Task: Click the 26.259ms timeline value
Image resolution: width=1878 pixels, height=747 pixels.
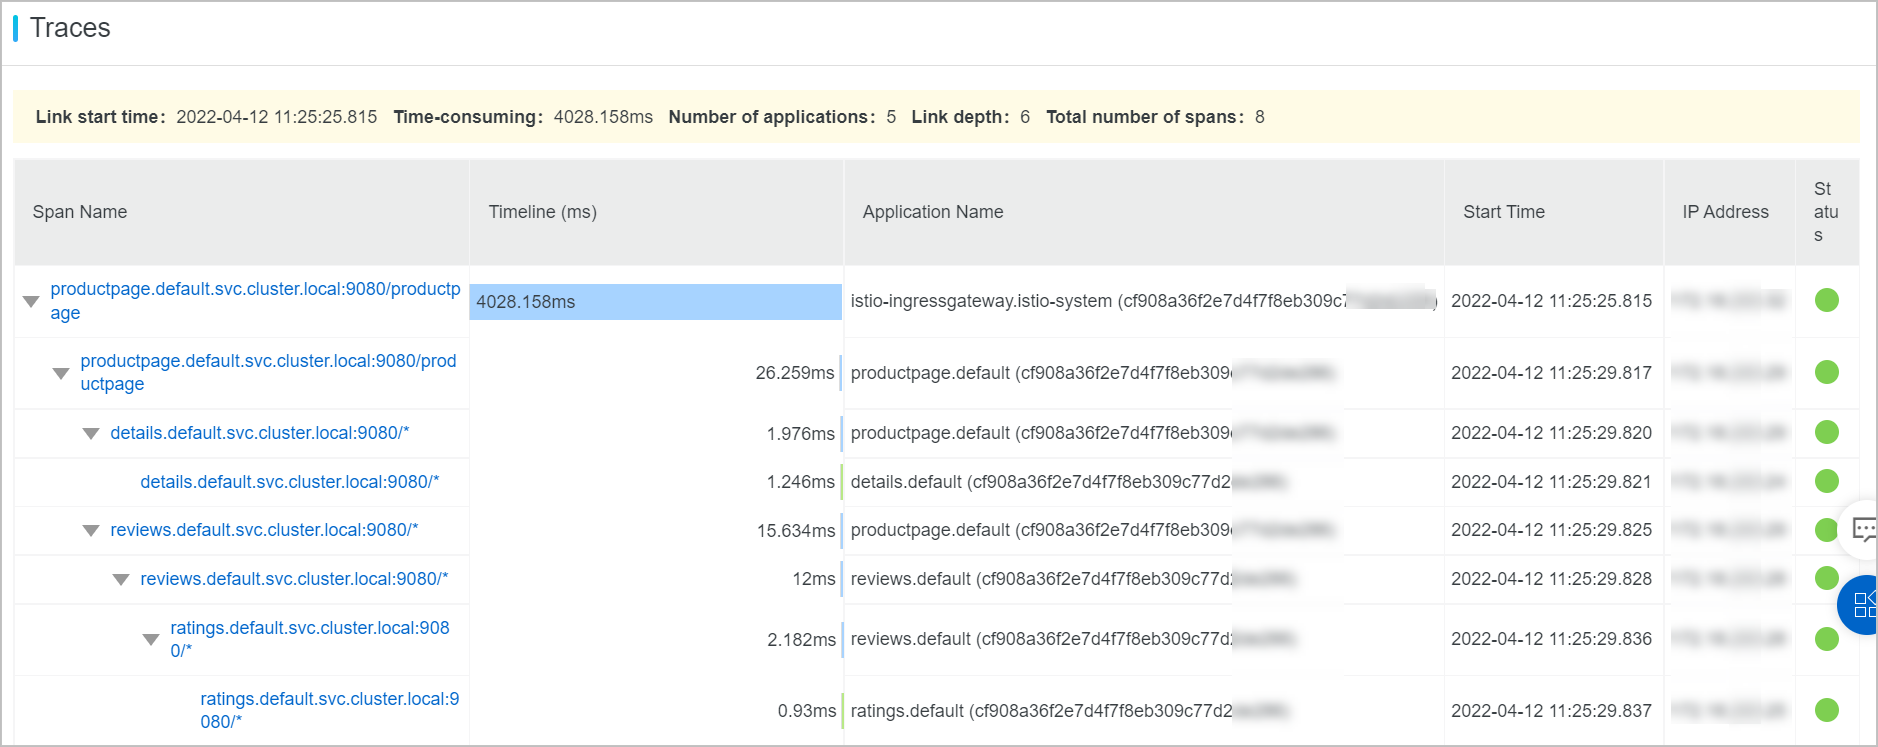Action: coord(795,373)
